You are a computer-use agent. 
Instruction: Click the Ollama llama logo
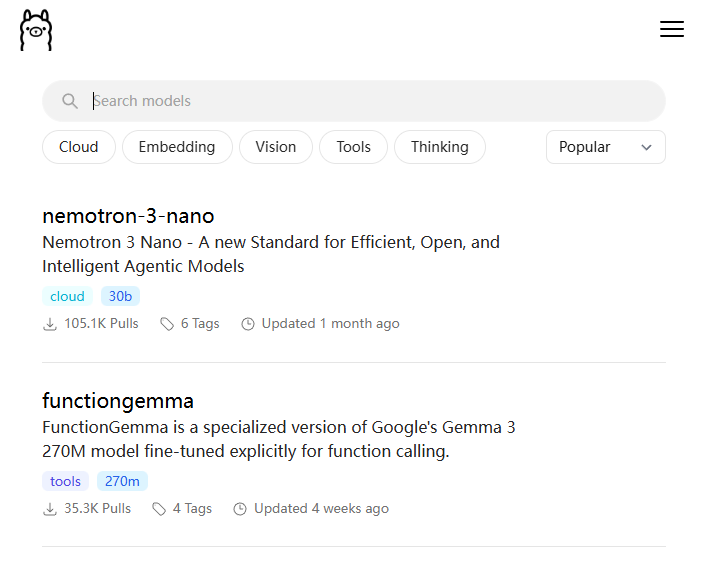tap(36, 30)
